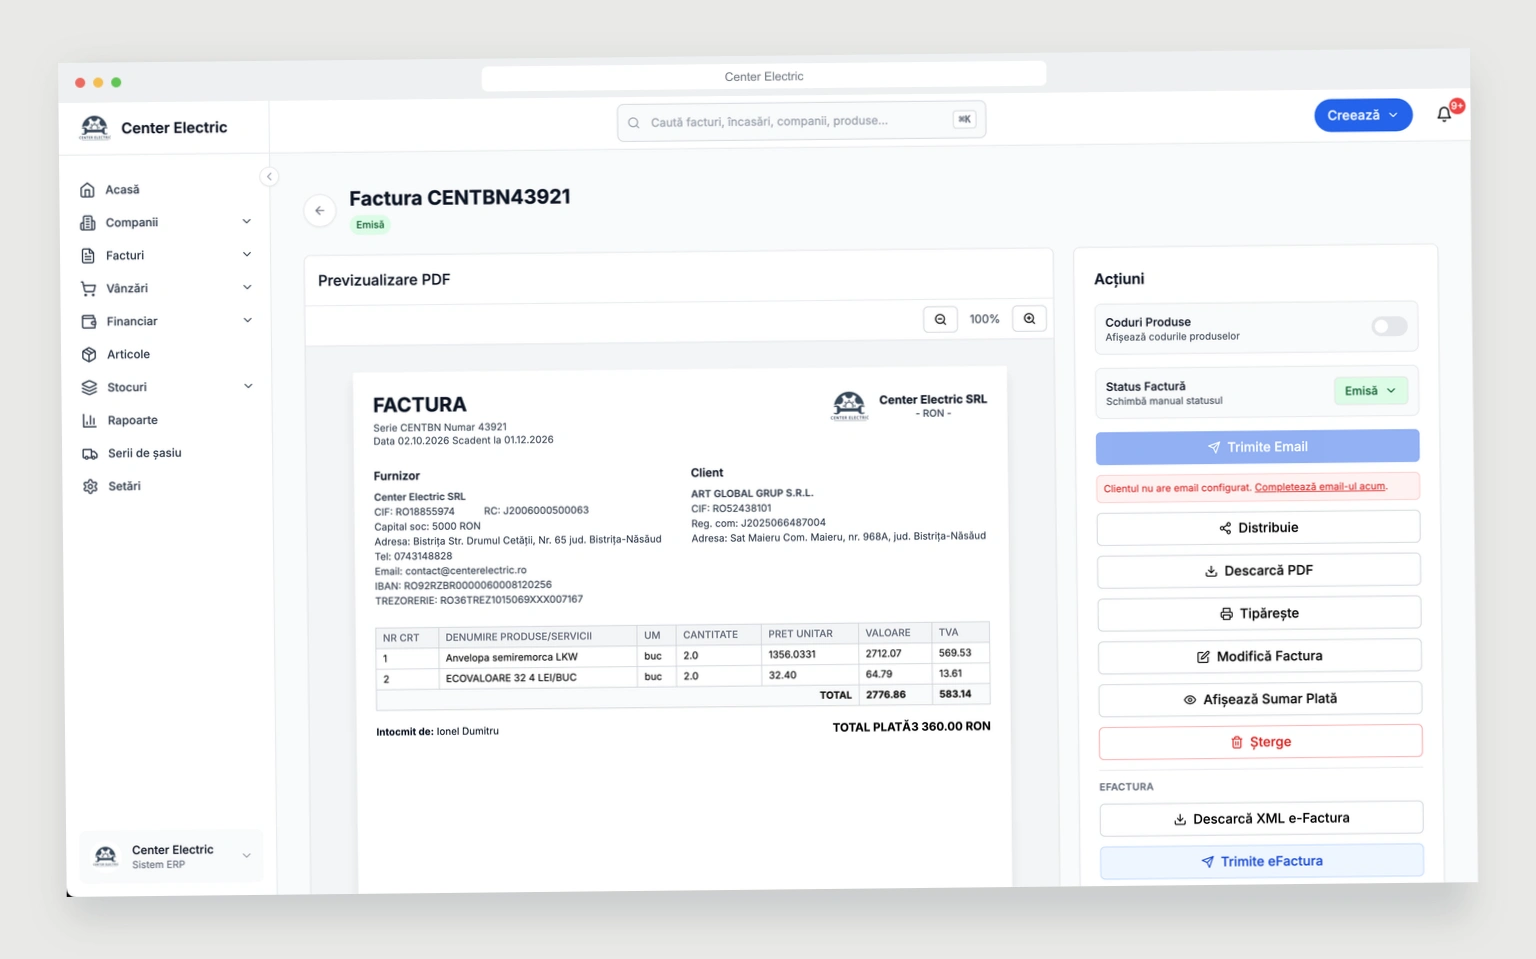Click the contact@centerelectric.ro email text
The image size is (1536, 959).
[x=466, y=571]
